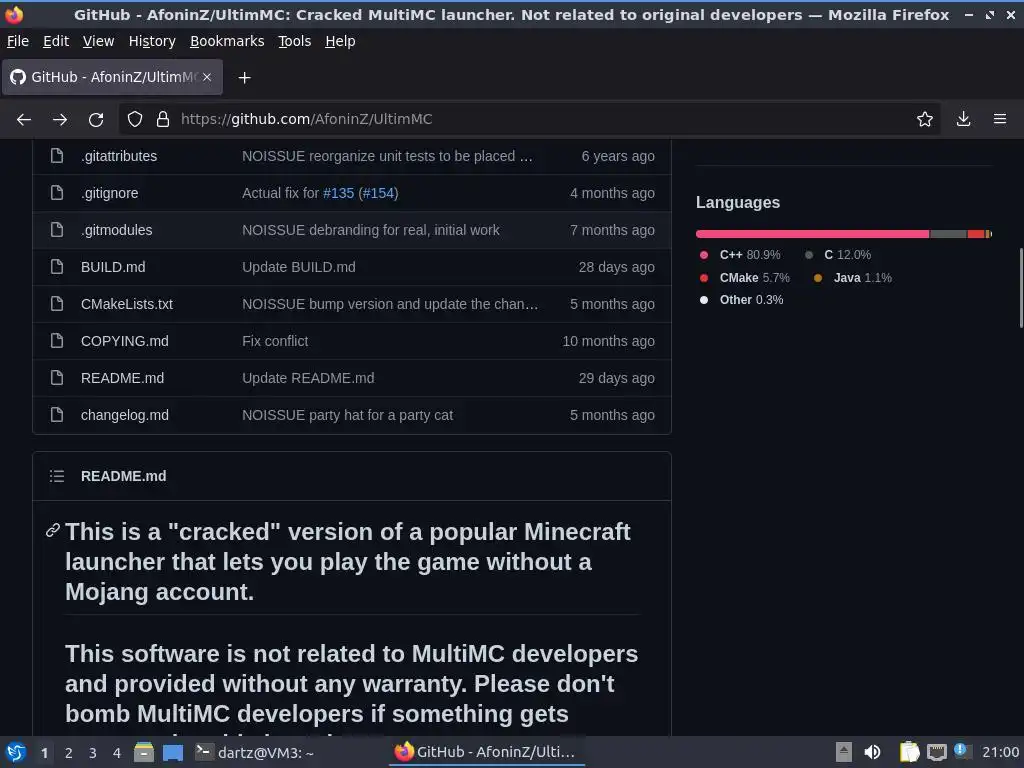Open commit 'Fix conflict'
The height and width of the screenshot is (768, 1024).
pos(275,341)
